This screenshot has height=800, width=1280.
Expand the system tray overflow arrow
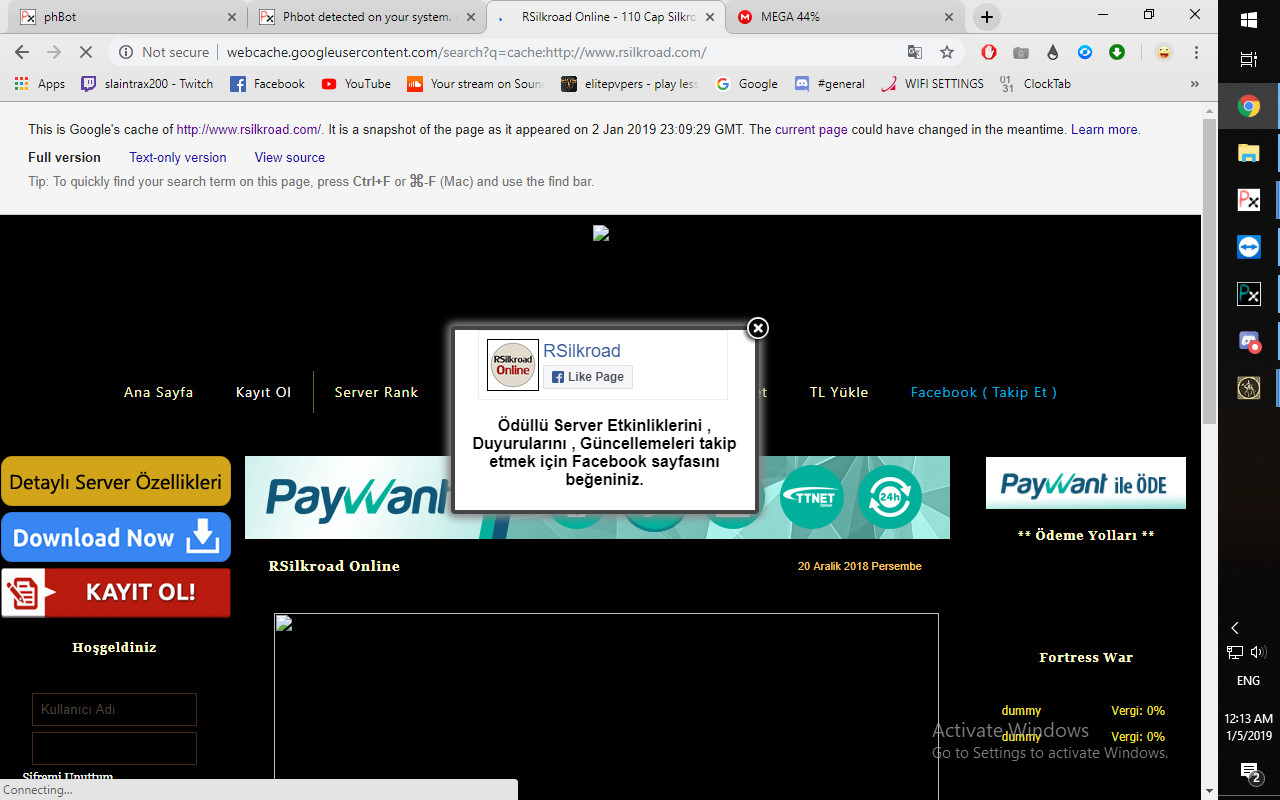pyautogui.click(x=1235, y=628)
